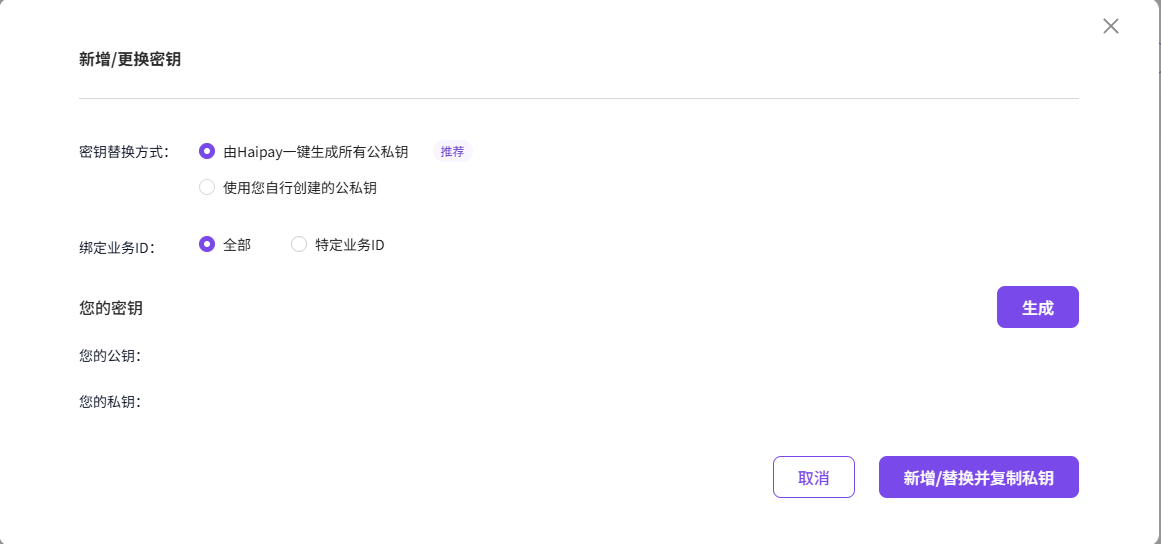Image resolution: width=1161 pixels, height=544 pixels.
Task: Click the 生成 button
Action: (x=1037, y=307)
